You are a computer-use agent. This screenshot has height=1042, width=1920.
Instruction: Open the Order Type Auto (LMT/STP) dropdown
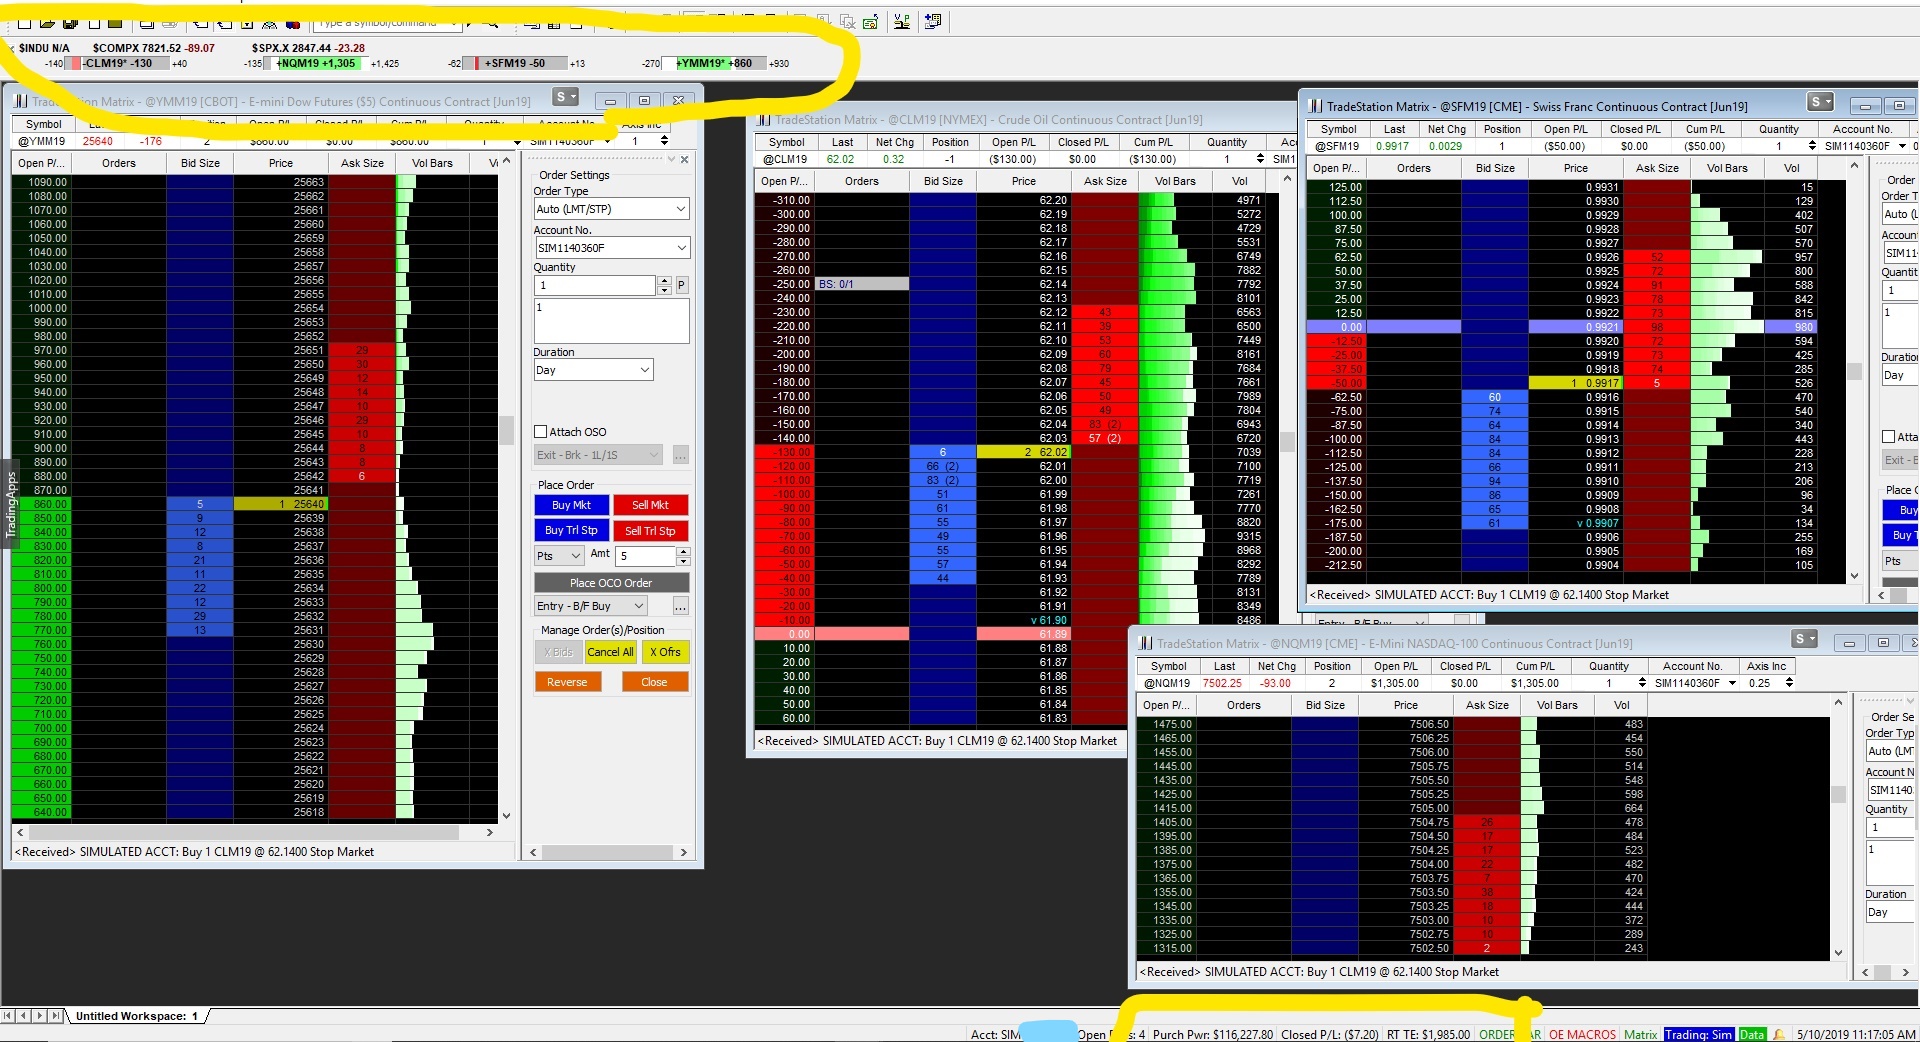611,209
